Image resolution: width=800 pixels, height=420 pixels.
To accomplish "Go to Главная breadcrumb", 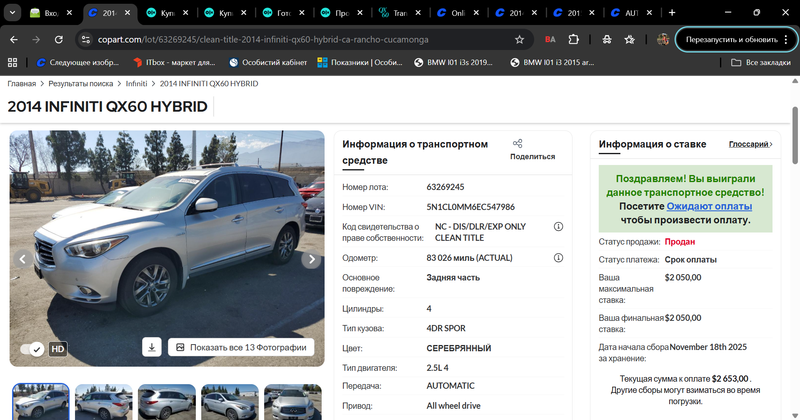I will tap(21, 84).
